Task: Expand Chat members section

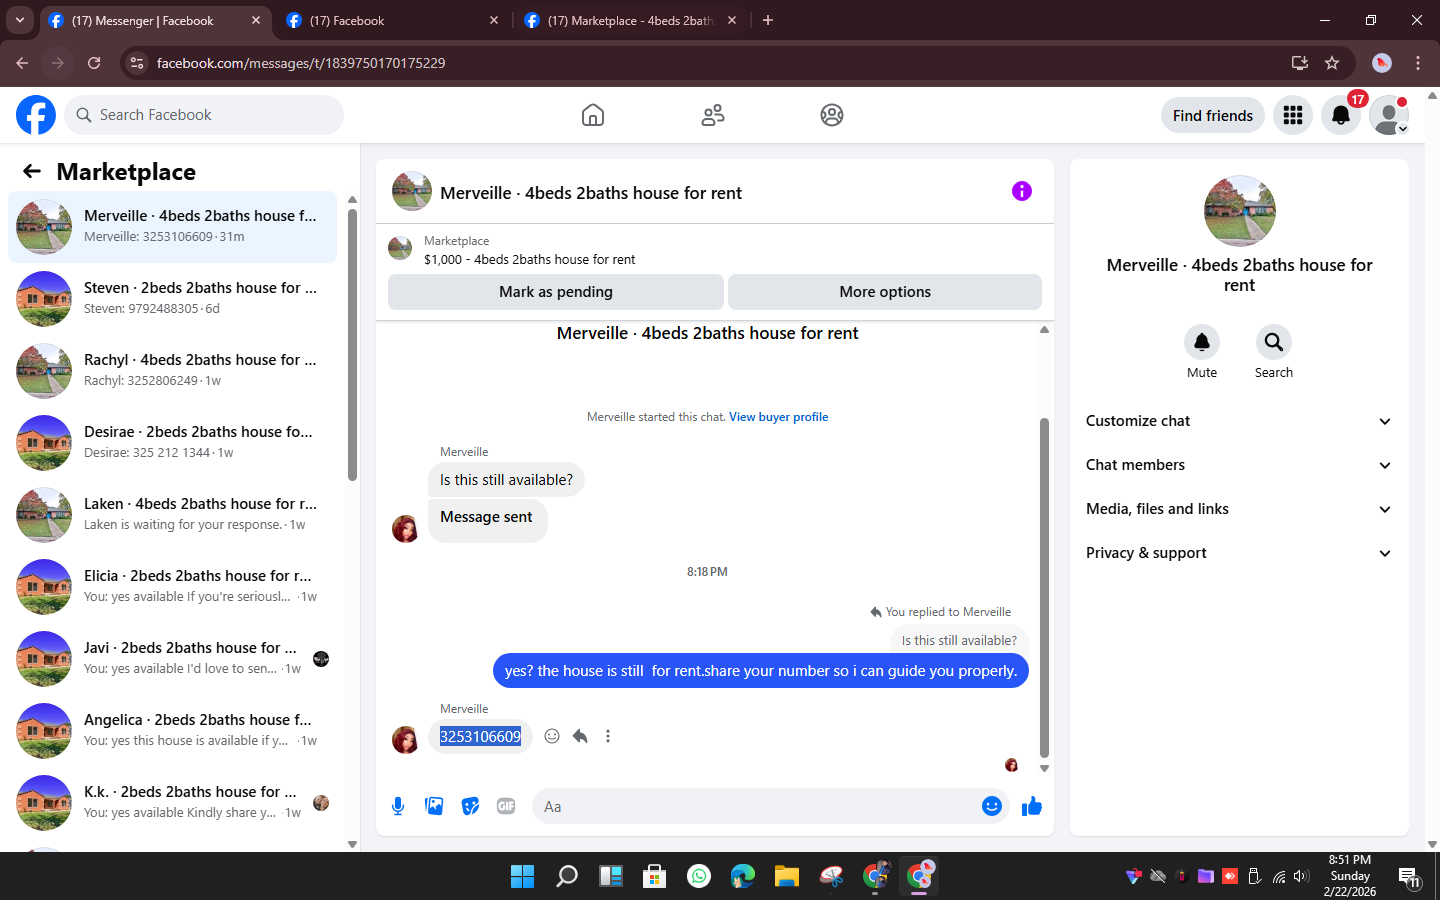Action: point(1239,465)
